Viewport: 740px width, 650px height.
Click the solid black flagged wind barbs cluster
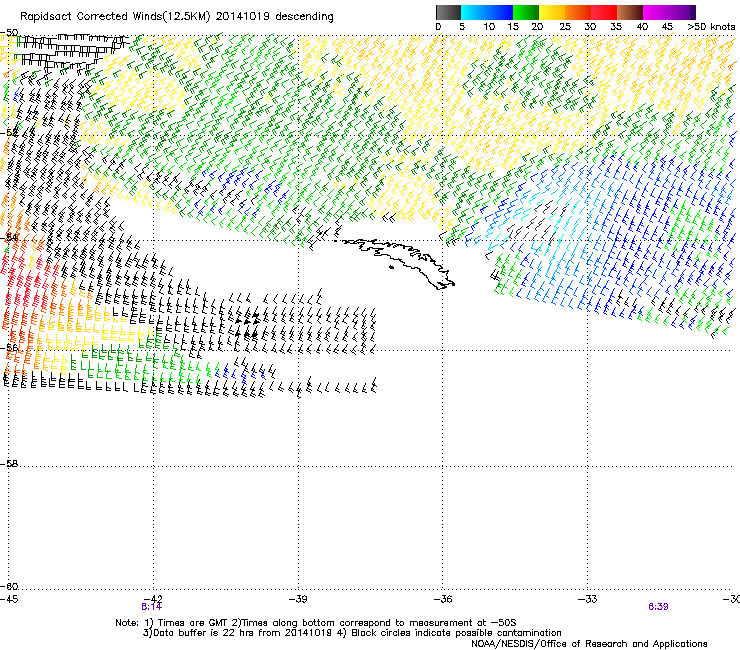point(247,324)
